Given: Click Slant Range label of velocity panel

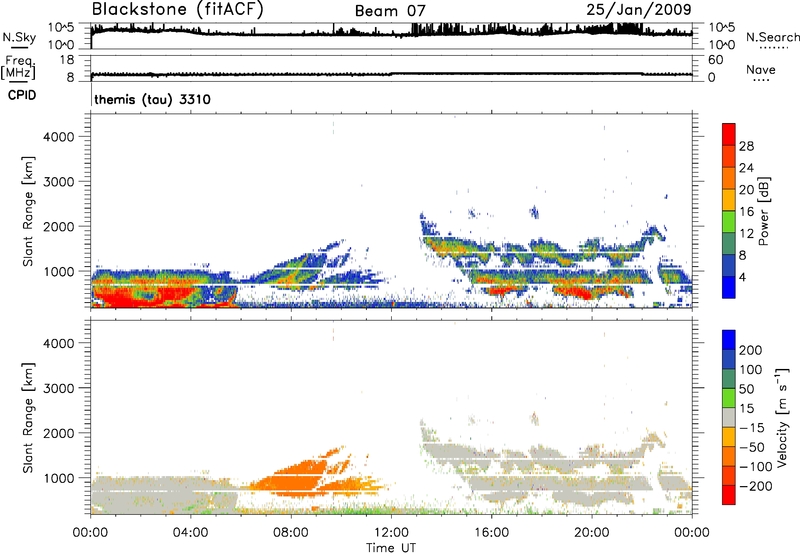Looking at the screenshot, I should [x=28, y=418].
